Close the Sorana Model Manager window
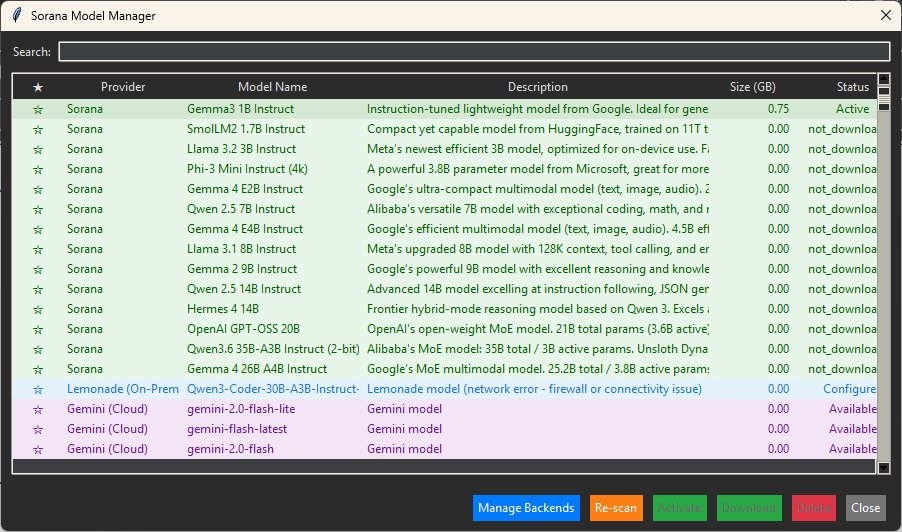 tap(886, 16)
